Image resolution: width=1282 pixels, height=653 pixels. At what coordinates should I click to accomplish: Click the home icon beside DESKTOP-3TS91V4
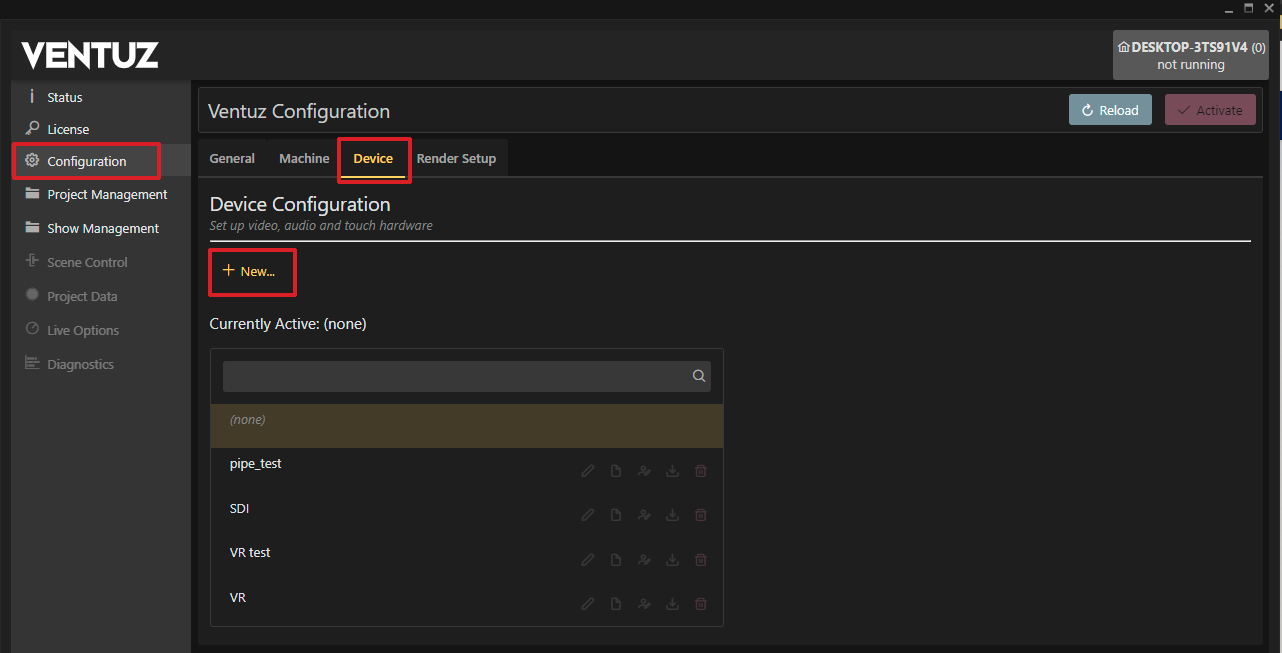click(1124, 47)
